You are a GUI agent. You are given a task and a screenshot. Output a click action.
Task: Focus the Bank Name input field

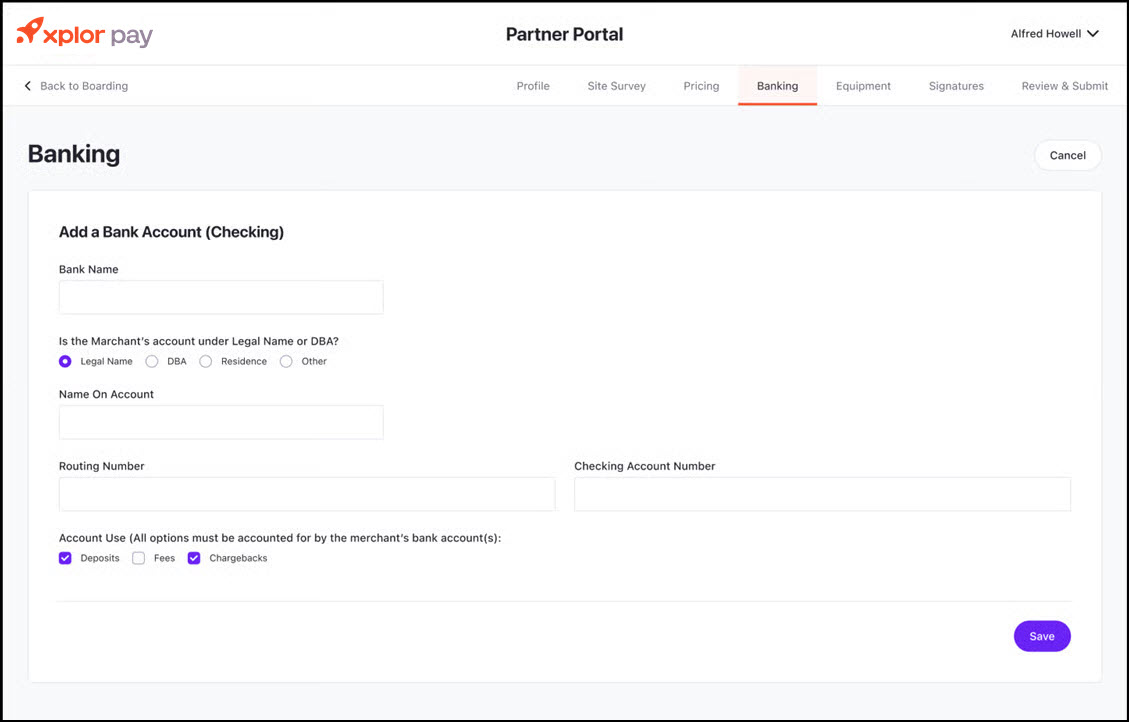pyautogui.click(x=221, y=297)
